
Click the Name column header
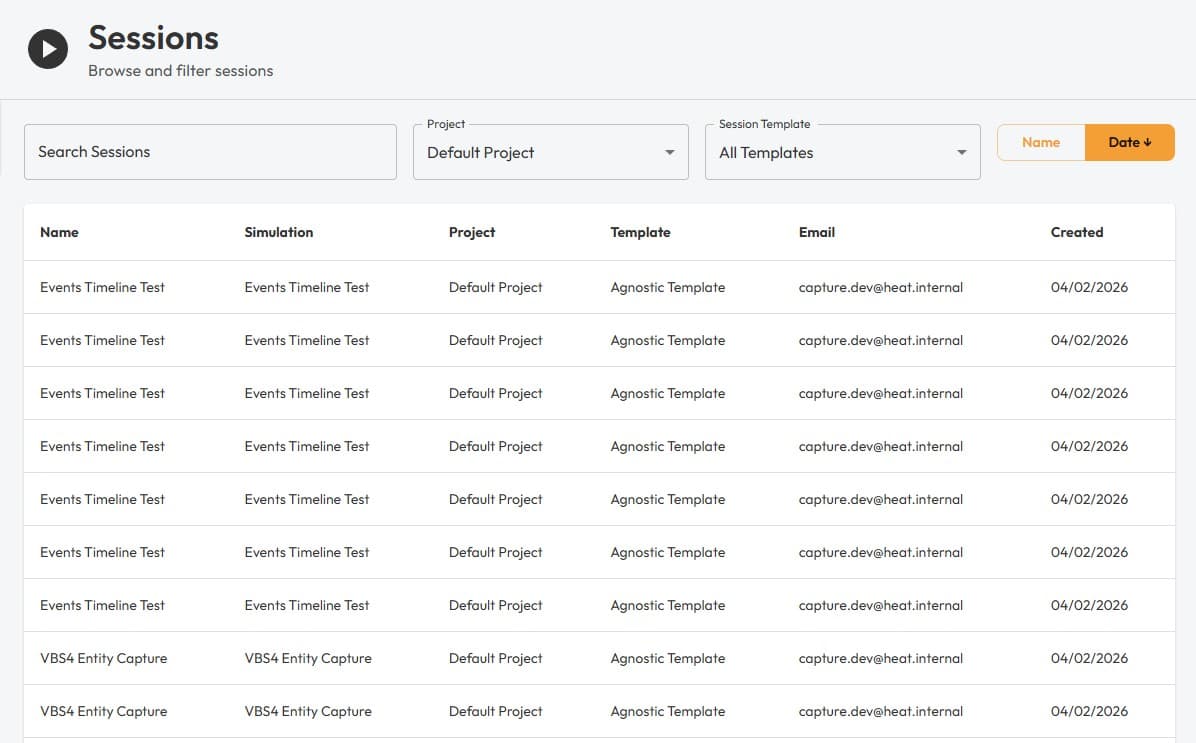point(59,232)
